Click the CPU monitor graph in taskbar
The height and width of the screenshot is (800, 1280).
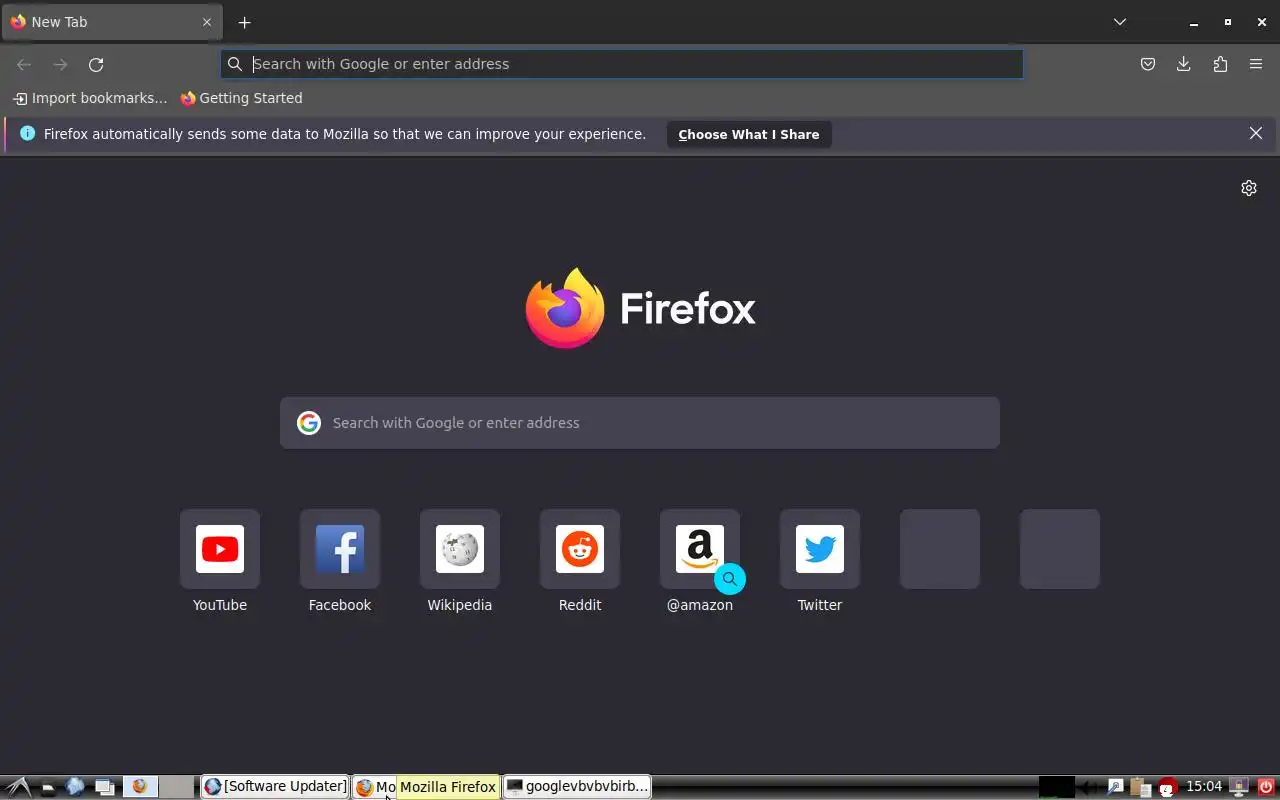[x=1057, y=787]
